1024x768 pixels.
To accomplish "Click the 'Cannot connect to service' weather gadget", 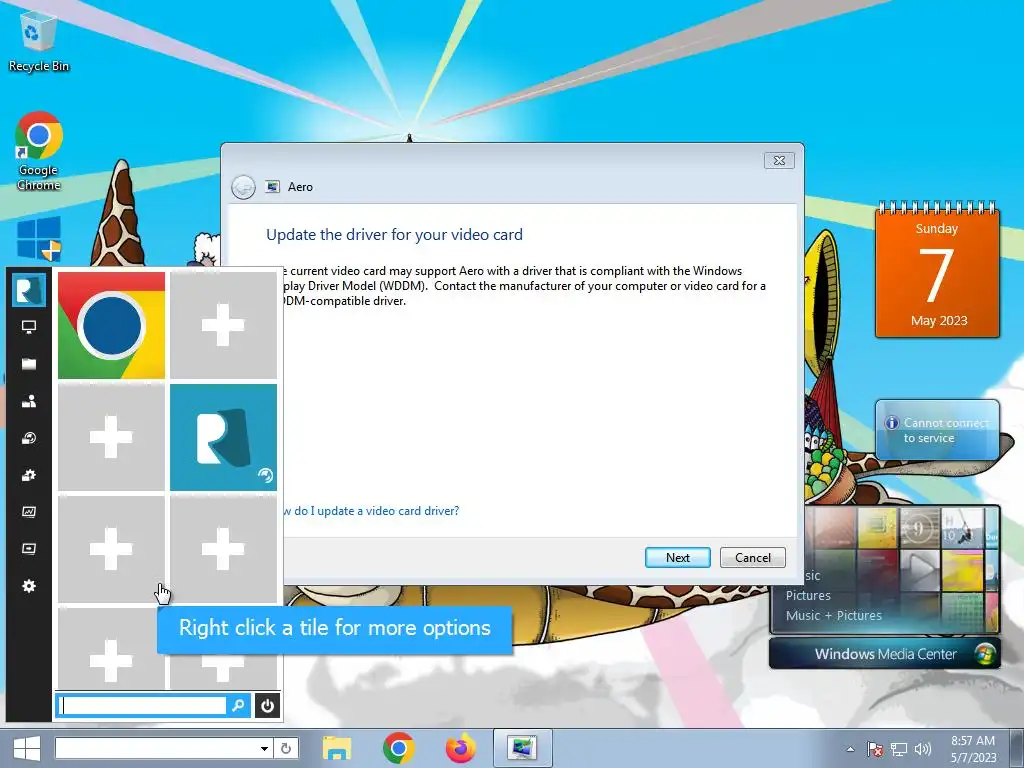I will (x=937, y=430).
